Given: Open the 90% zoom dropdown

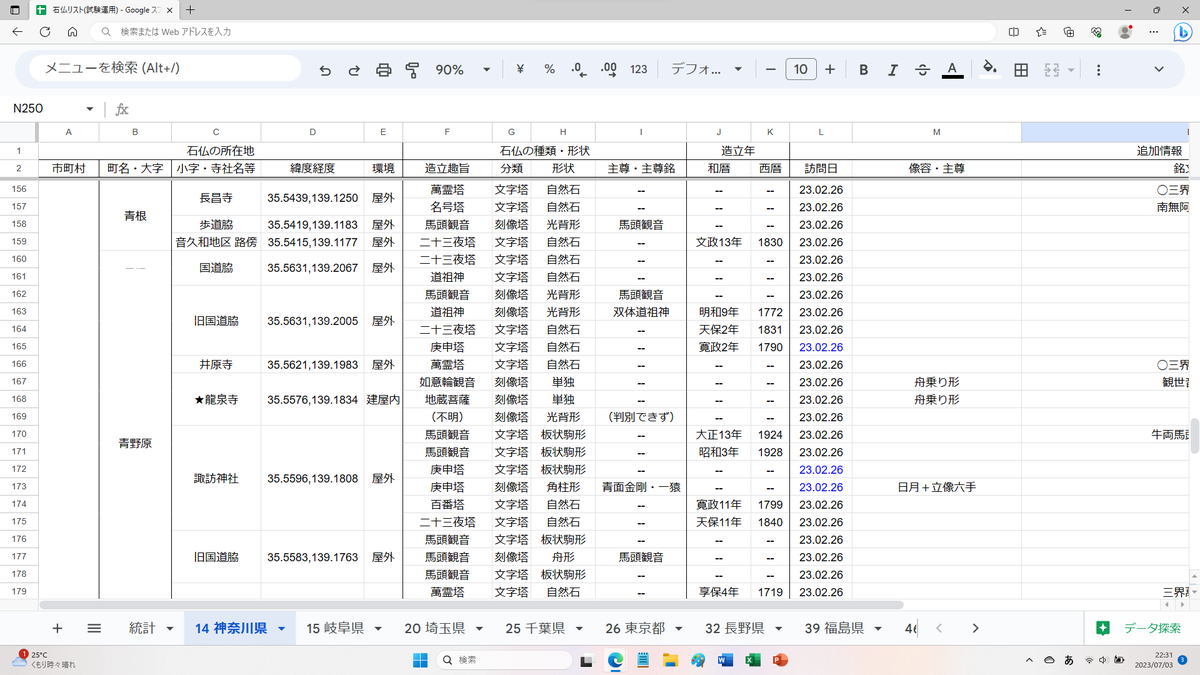Looking at the screenshot, I should (463, 70).
